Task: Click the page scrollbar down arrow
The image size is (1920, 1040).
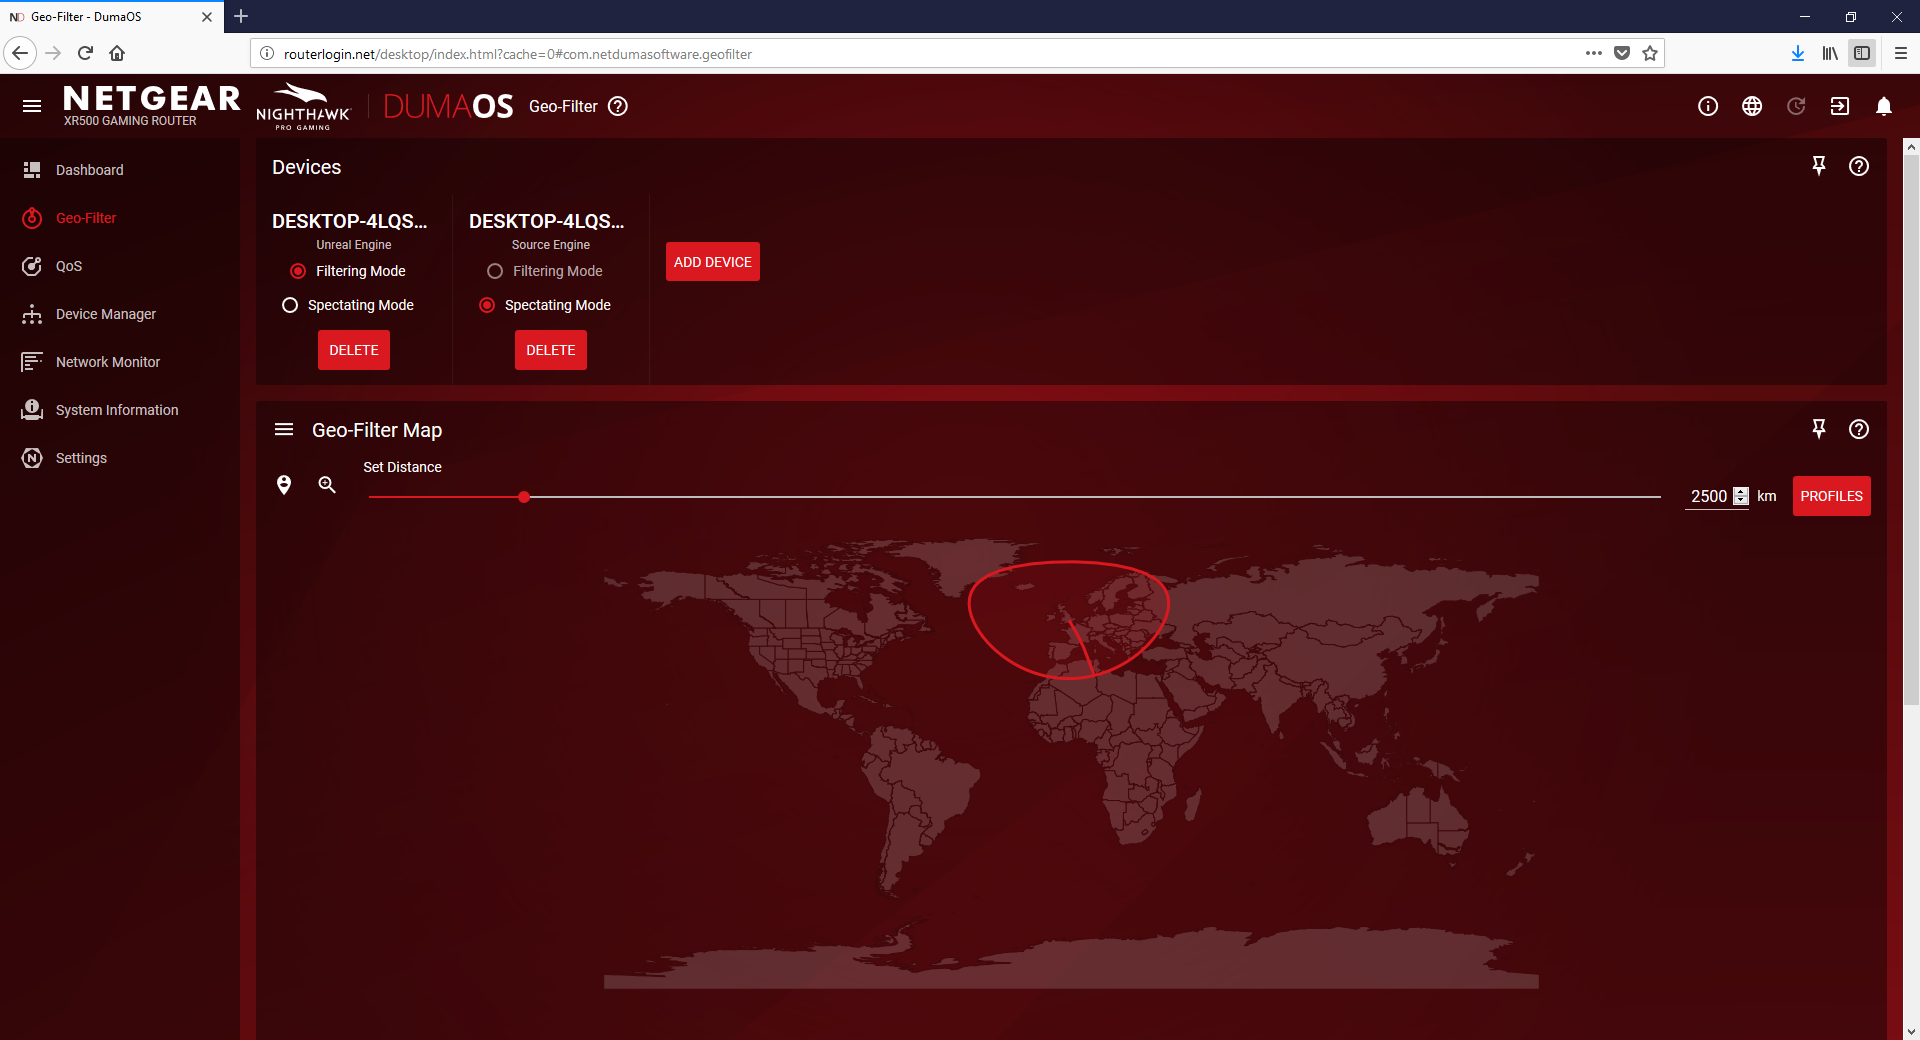Action: (x=1911, y=1031)
